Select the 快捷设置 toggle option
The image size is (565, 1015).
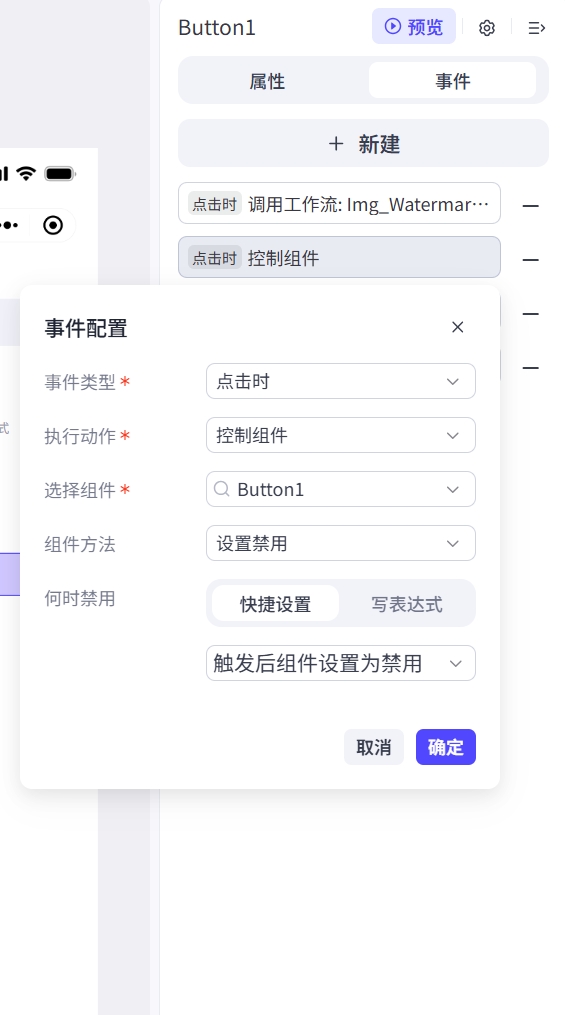[275, 604]
